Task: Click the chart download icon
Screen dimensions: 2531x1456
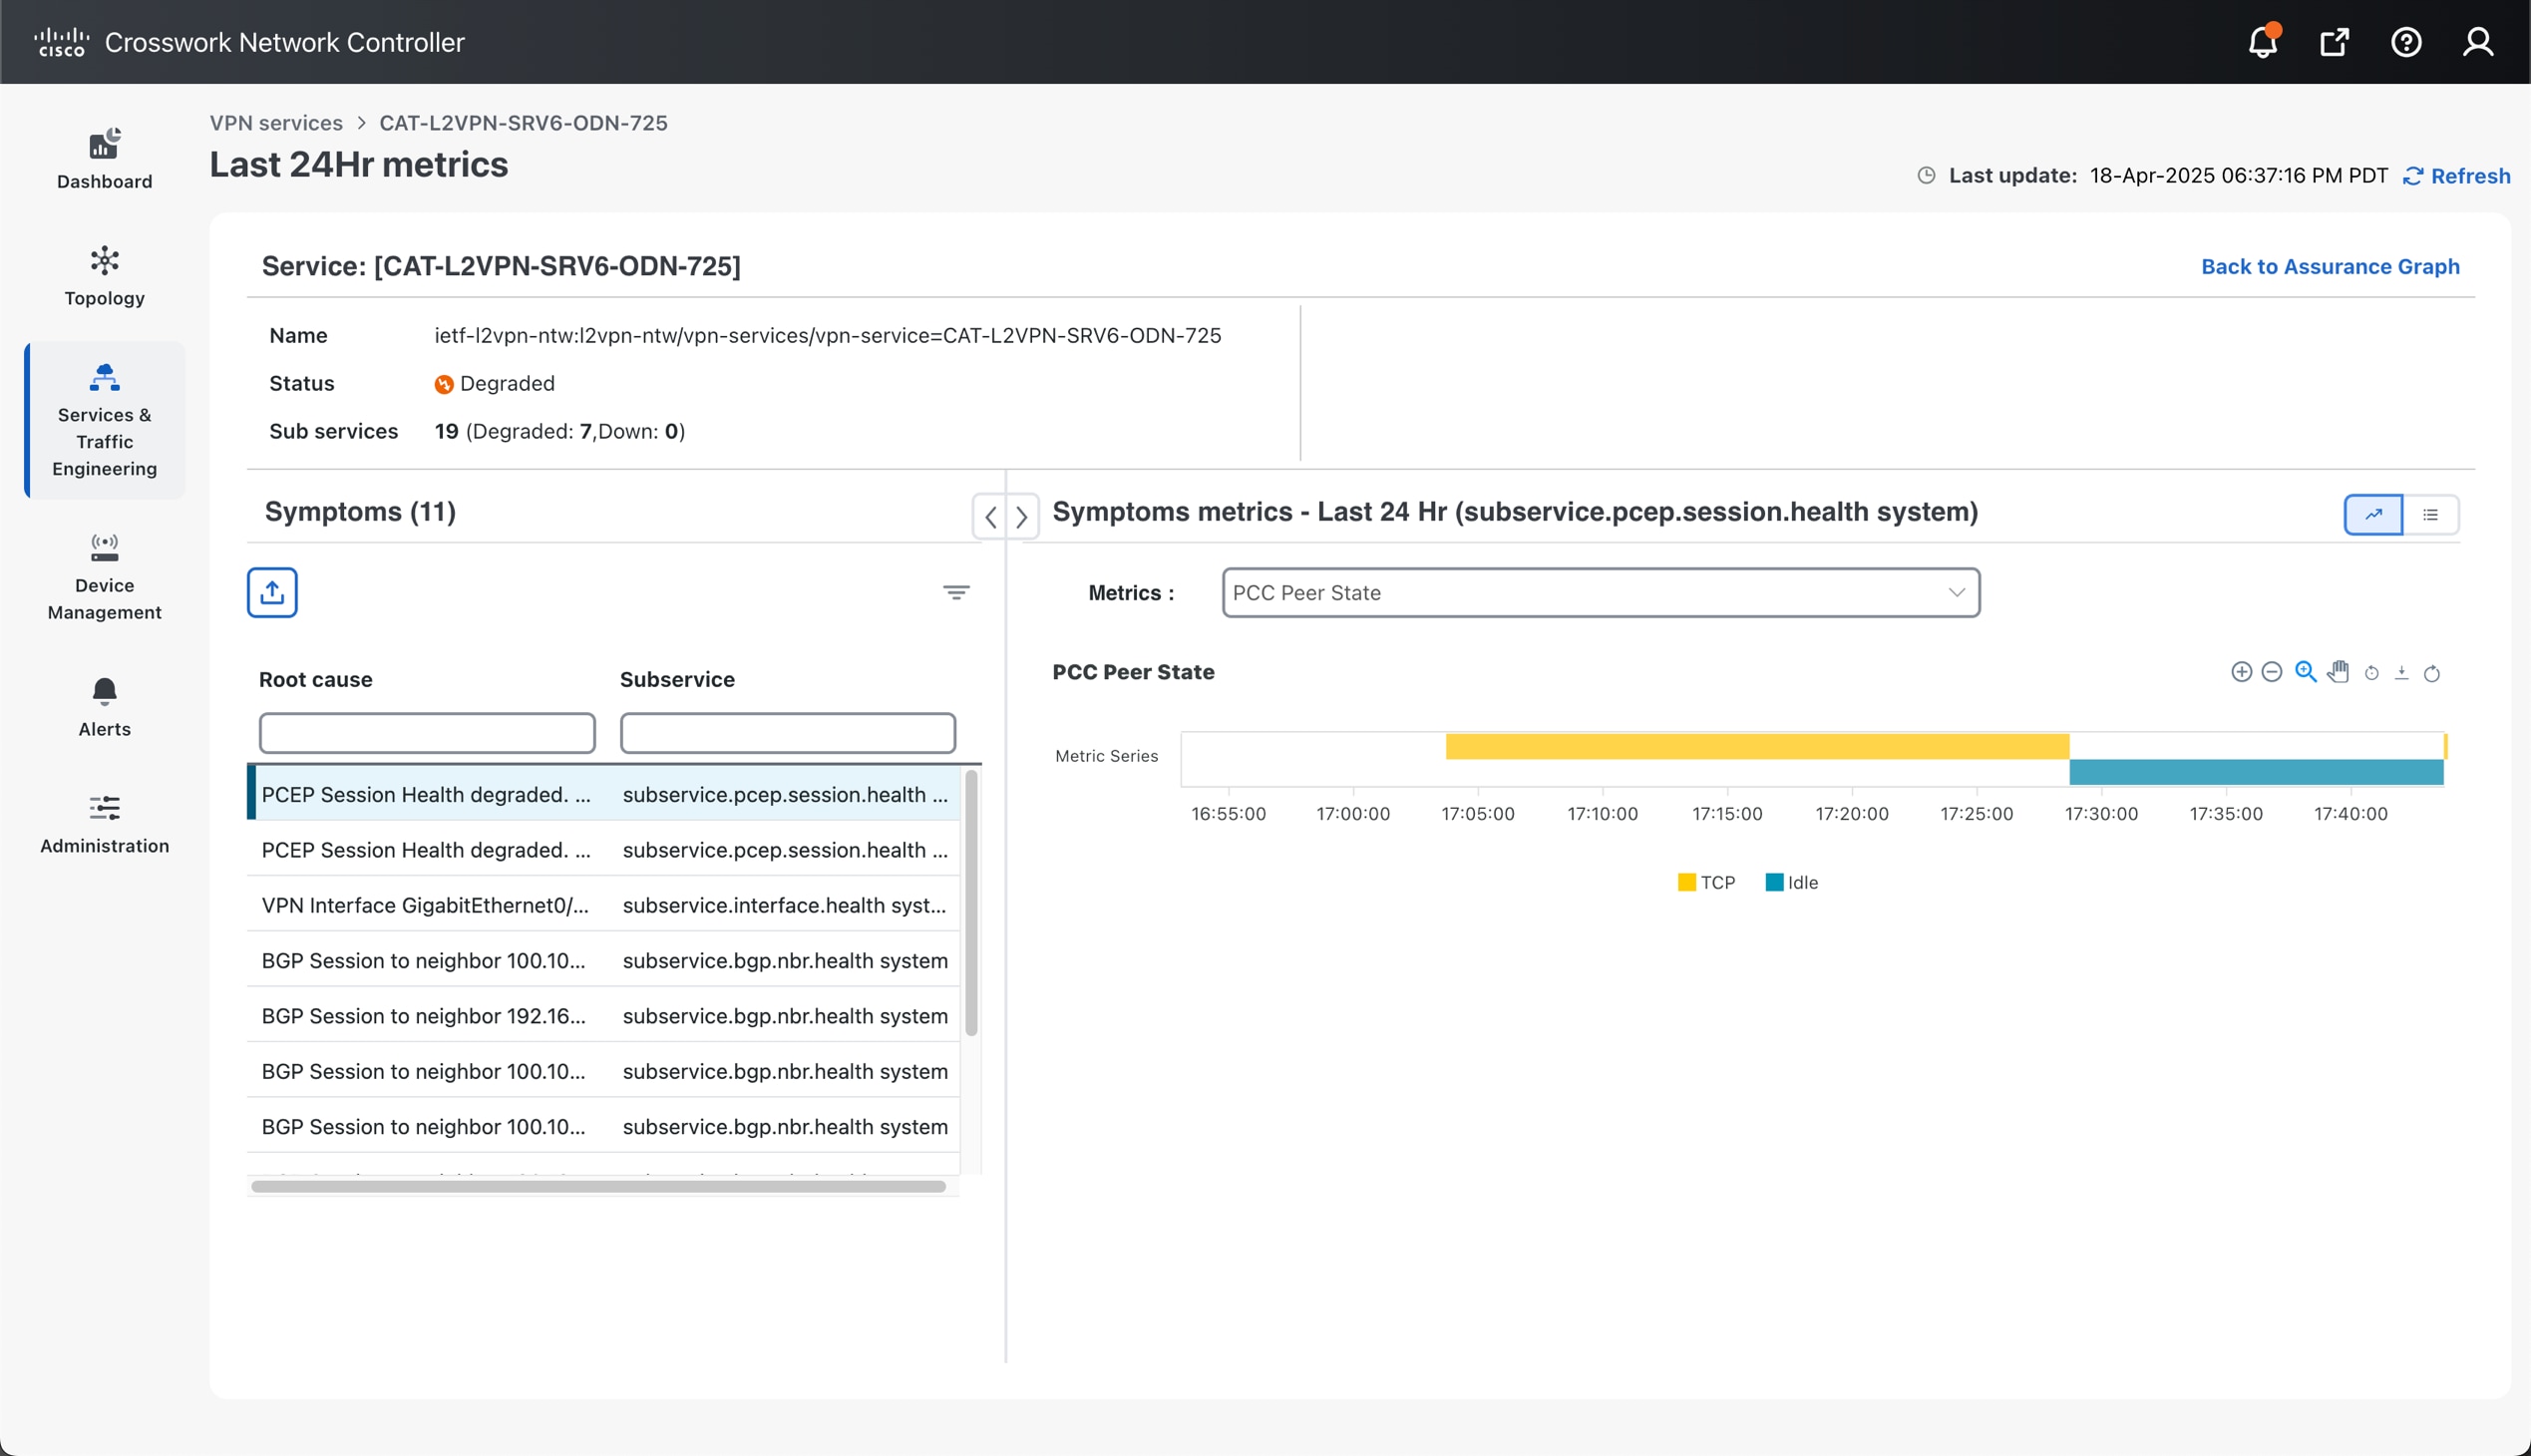Action: 2401,673
